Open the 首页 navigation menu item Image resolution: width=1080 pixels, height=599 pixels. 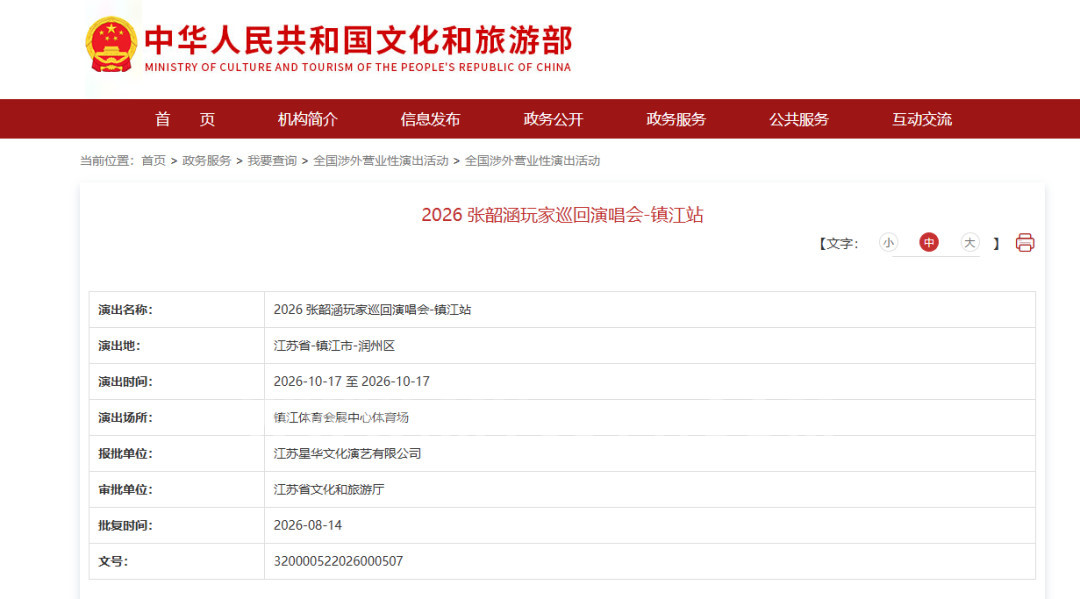coord(185,119)
